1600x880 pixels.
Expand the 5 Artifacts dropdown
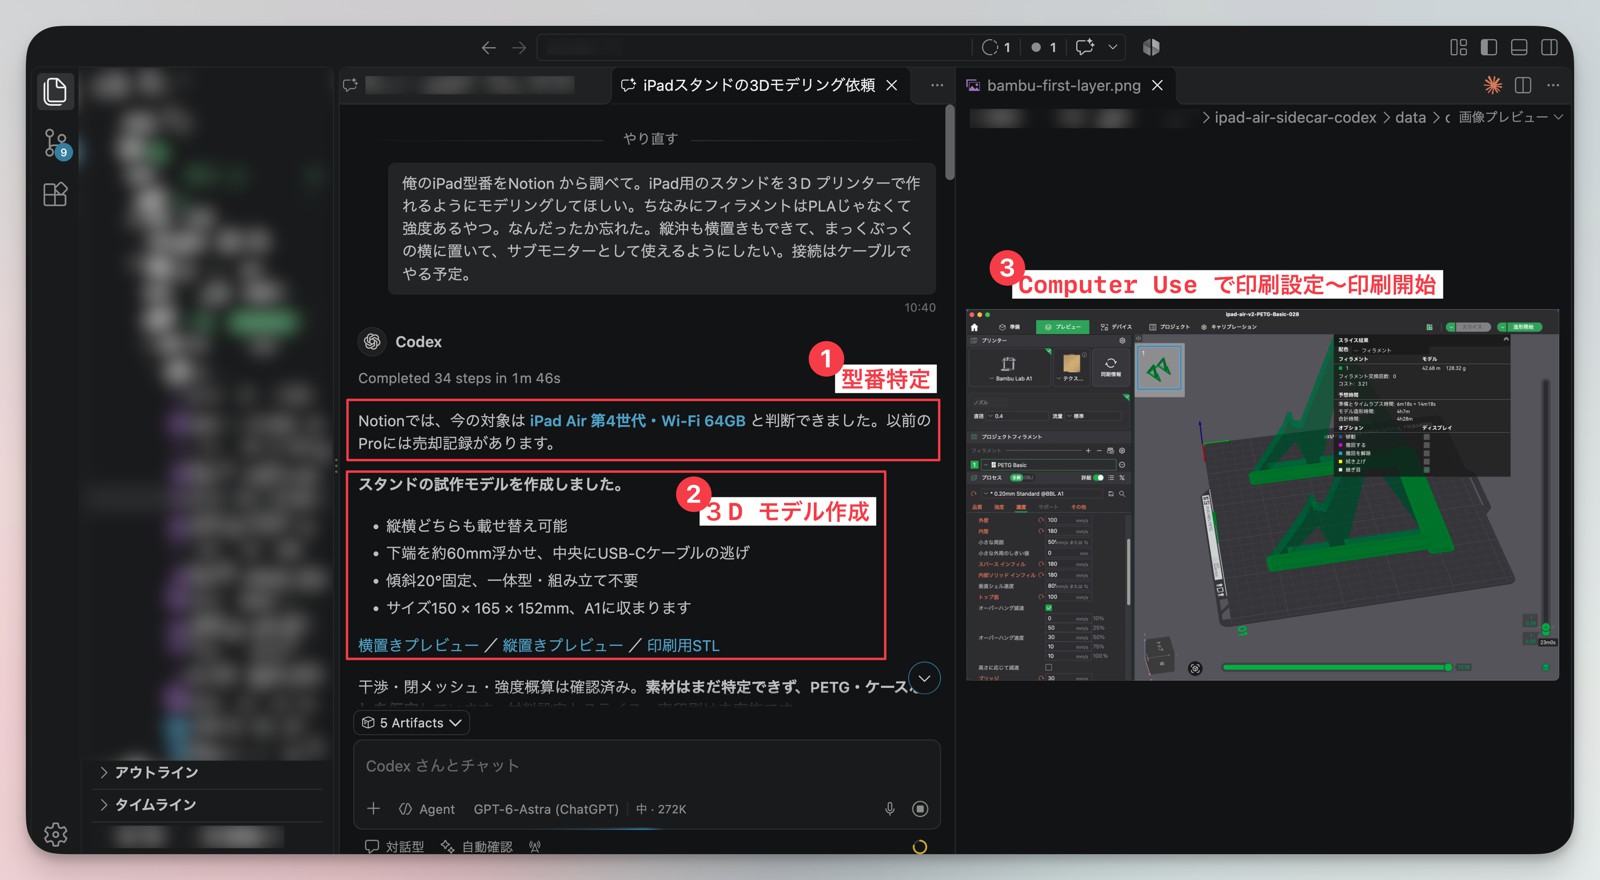[x=411, y=723]
